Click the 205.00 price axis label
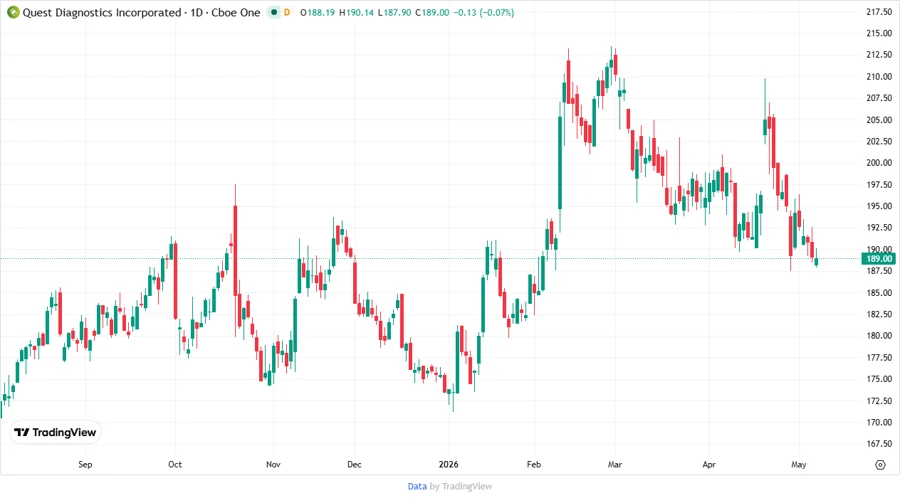900x498 pixels. click(879, 120)
